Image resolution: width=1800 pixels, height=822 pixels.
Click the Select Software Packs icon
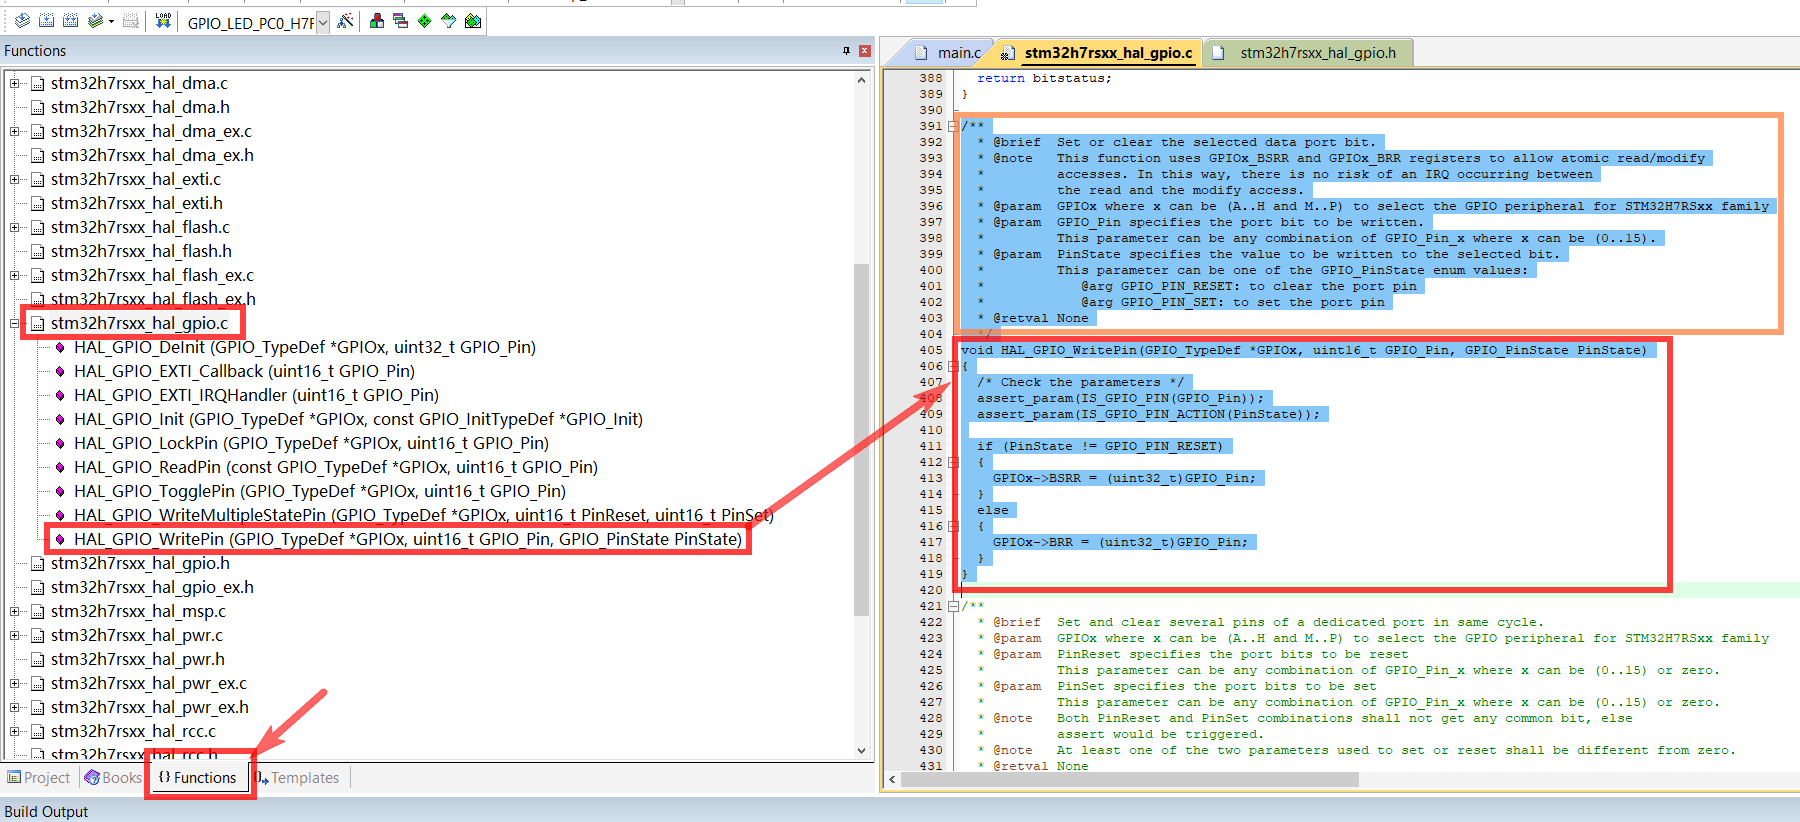click(449, 21)
